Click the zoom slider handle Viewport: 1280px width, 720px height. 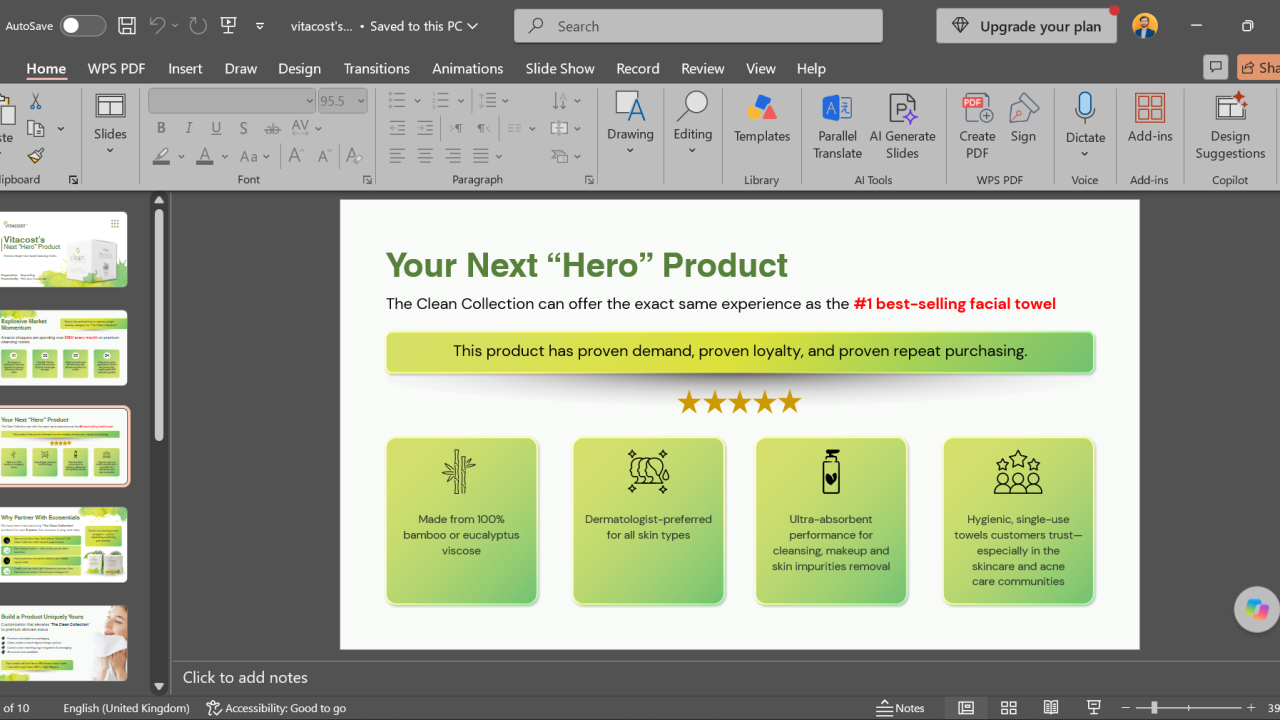tap(1153, 708)
